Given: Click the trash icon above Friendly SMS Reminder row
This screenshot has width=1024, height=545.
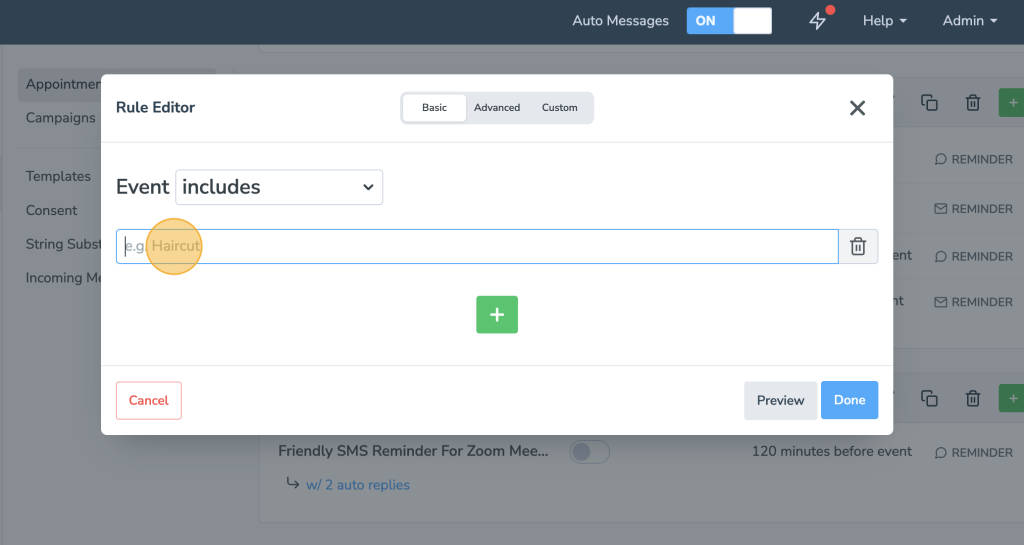Looking at the screenshot, I should coord(972,399).
